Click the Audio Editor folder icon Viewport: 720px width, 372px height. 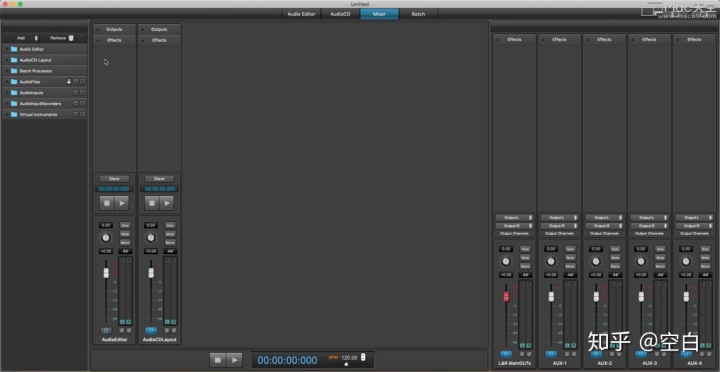tap(14, 49)
